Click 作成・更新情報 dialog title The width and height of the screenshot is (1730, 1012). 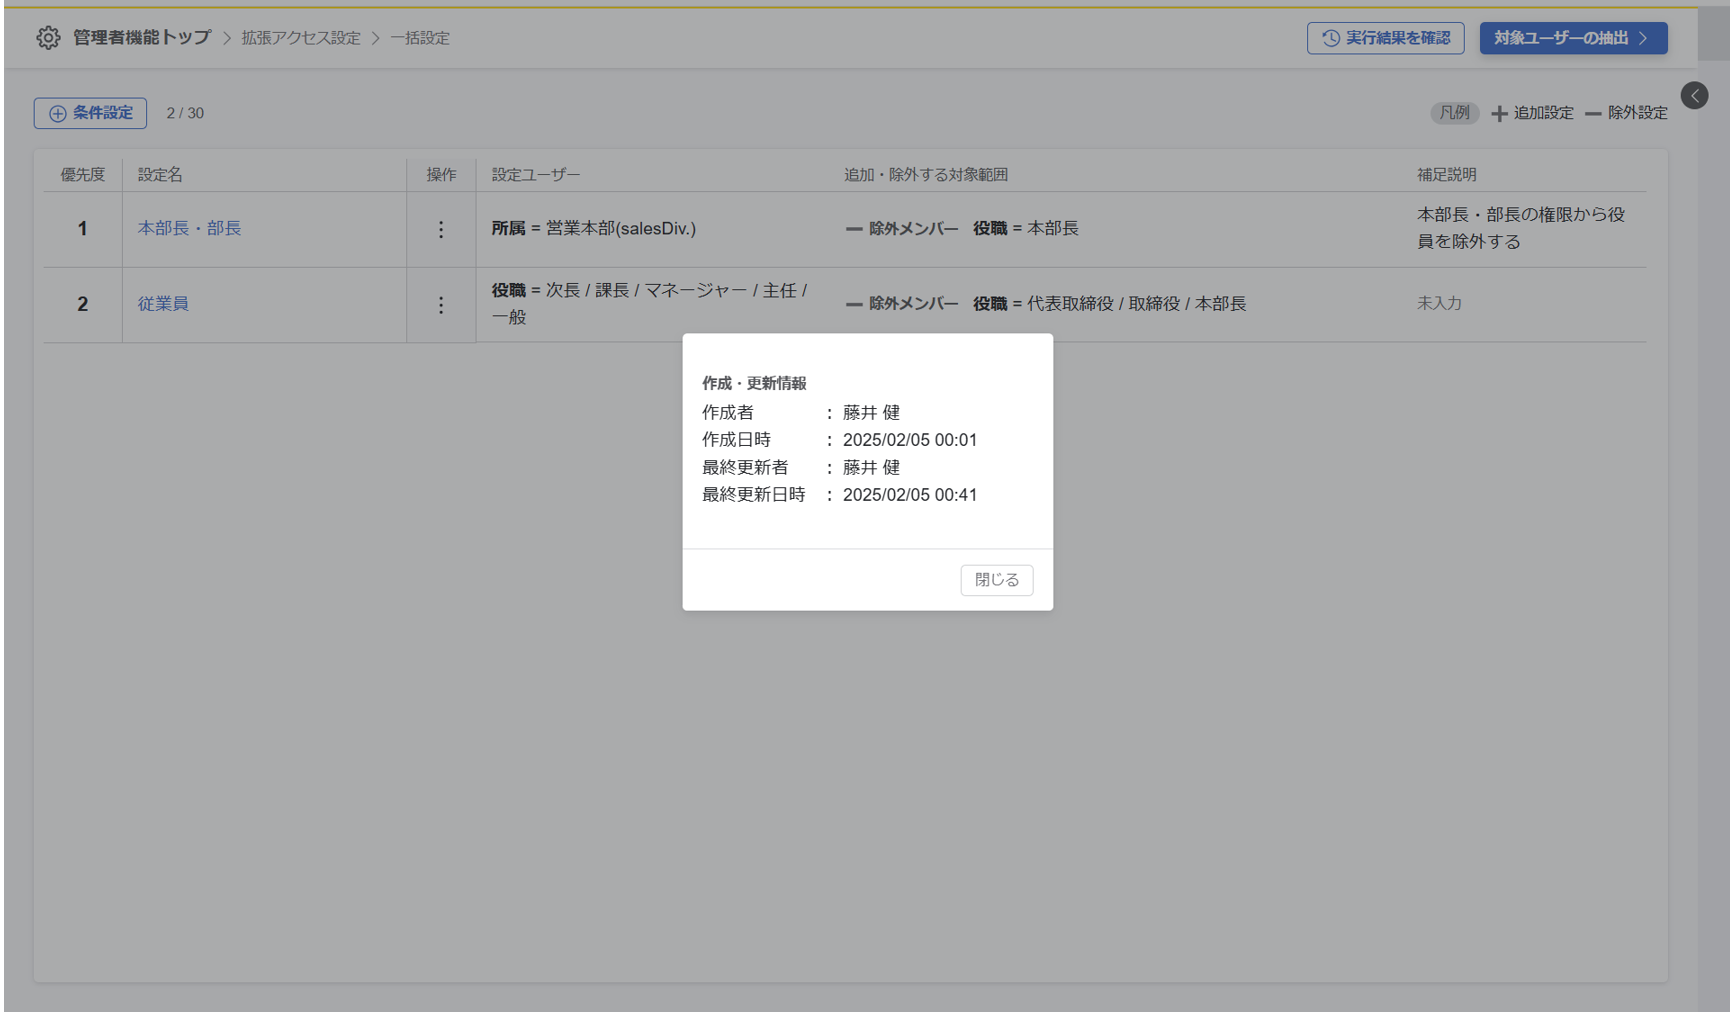point(754,384)
